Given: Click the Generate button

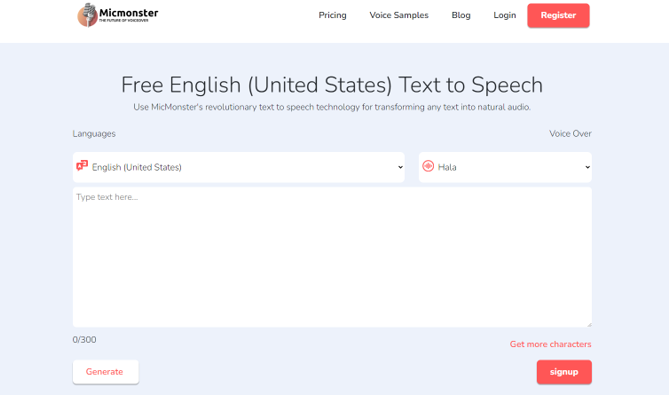Looking at the screenshot, I should tap(105, 372).
